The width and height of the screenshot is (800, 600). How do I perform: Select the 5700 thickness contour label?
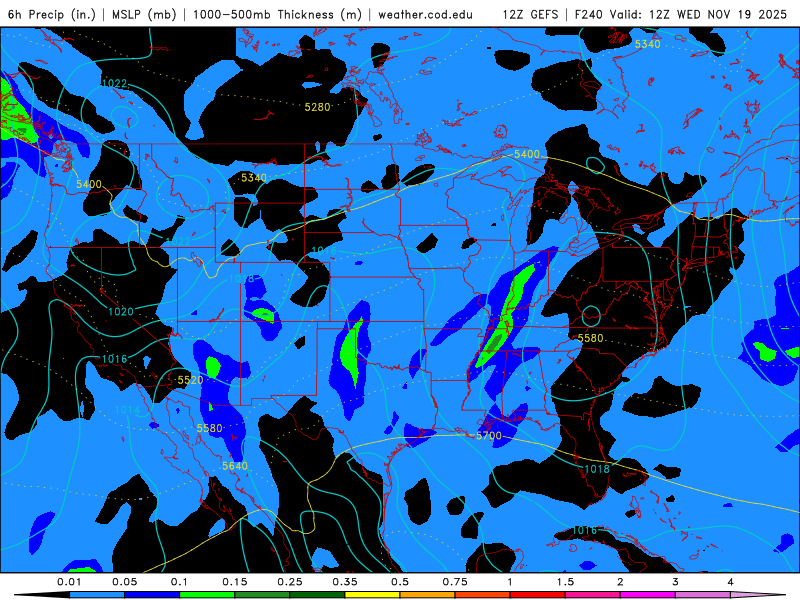(x=489, y=436)
